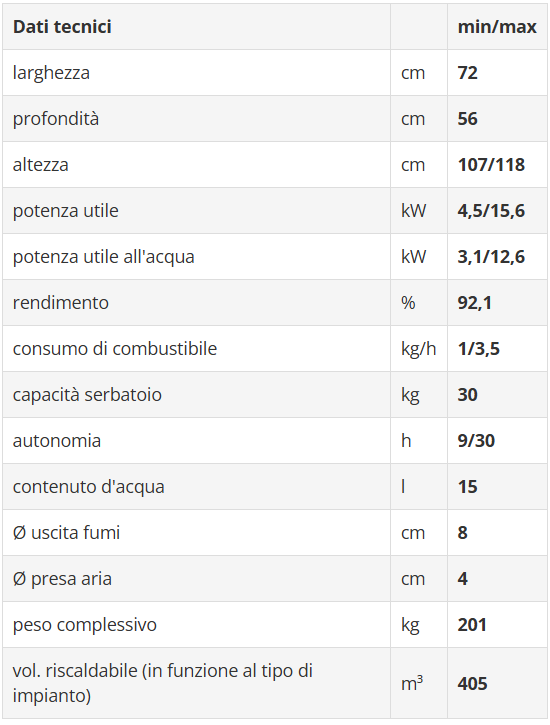Select the rendimento value 92,1
The width and height of the screenshot is (550, 725).
tap(475, 303)
